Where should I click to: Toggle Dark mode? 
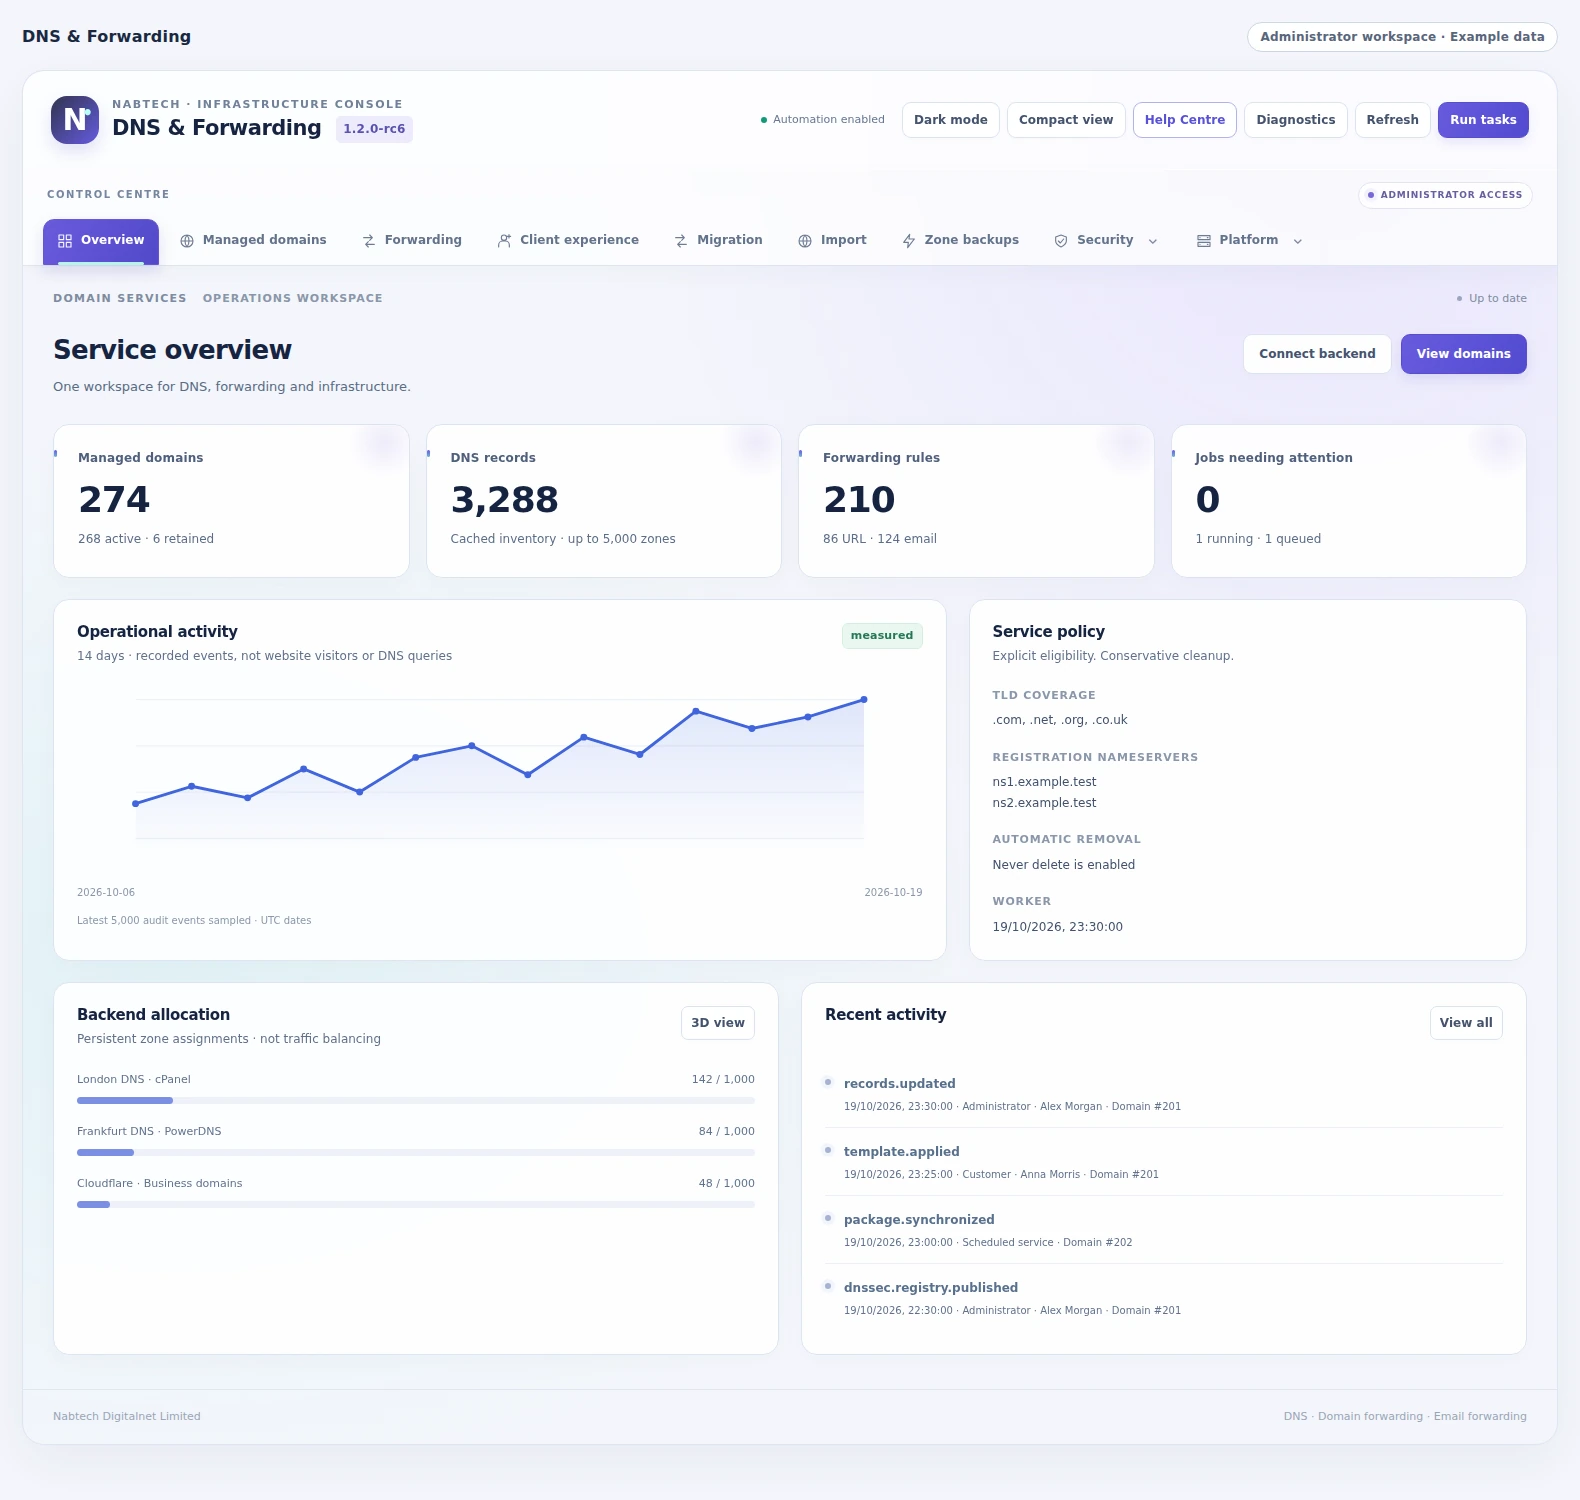click(951, 120)
